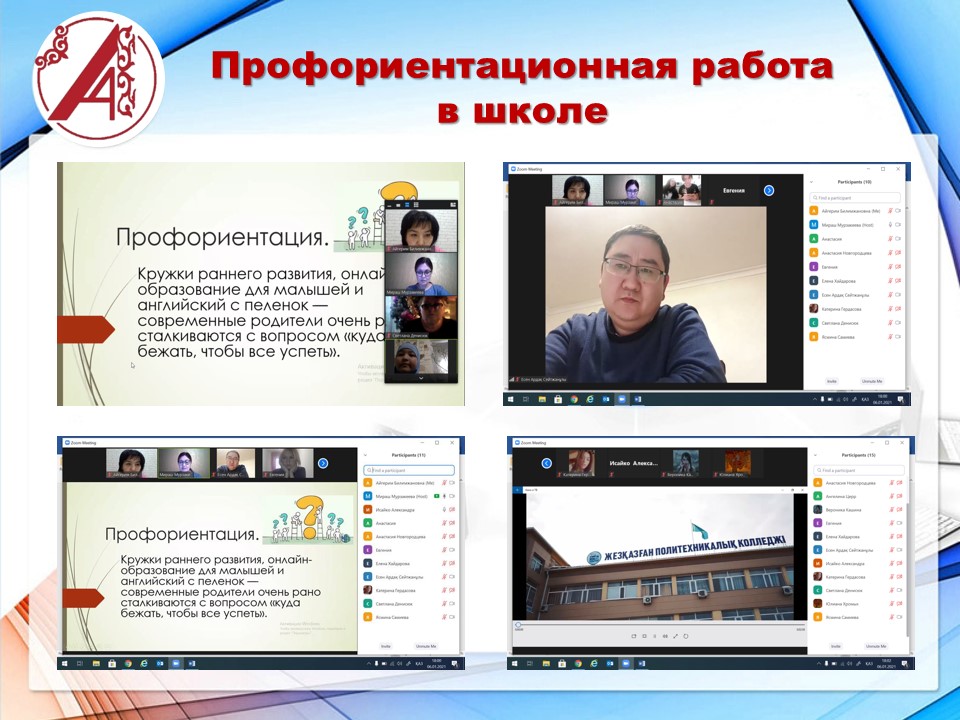This screenshot has height=720, width=960.
Task: Click Unmute Me in the Participants (11) panel
Action: [x=426, y=646]
